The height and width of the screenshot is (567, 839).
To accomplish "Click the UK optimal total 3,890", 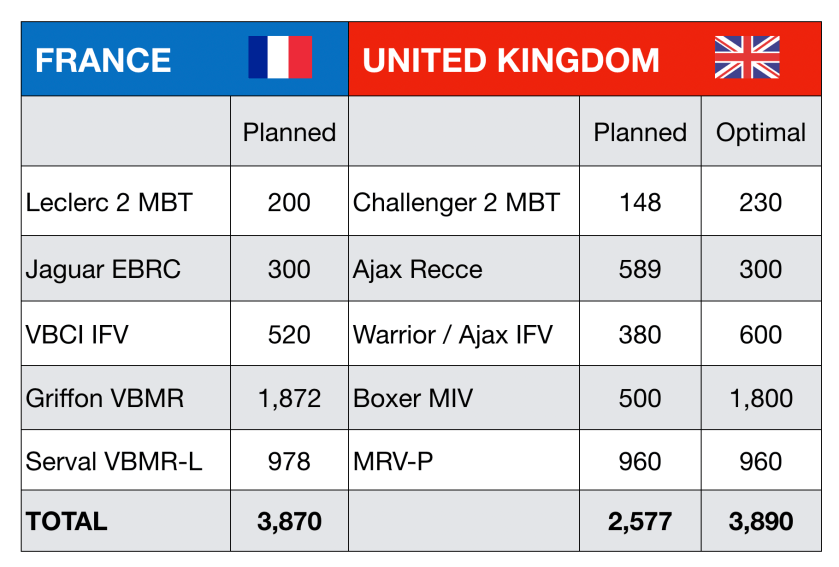I will (x=760, y=521).
